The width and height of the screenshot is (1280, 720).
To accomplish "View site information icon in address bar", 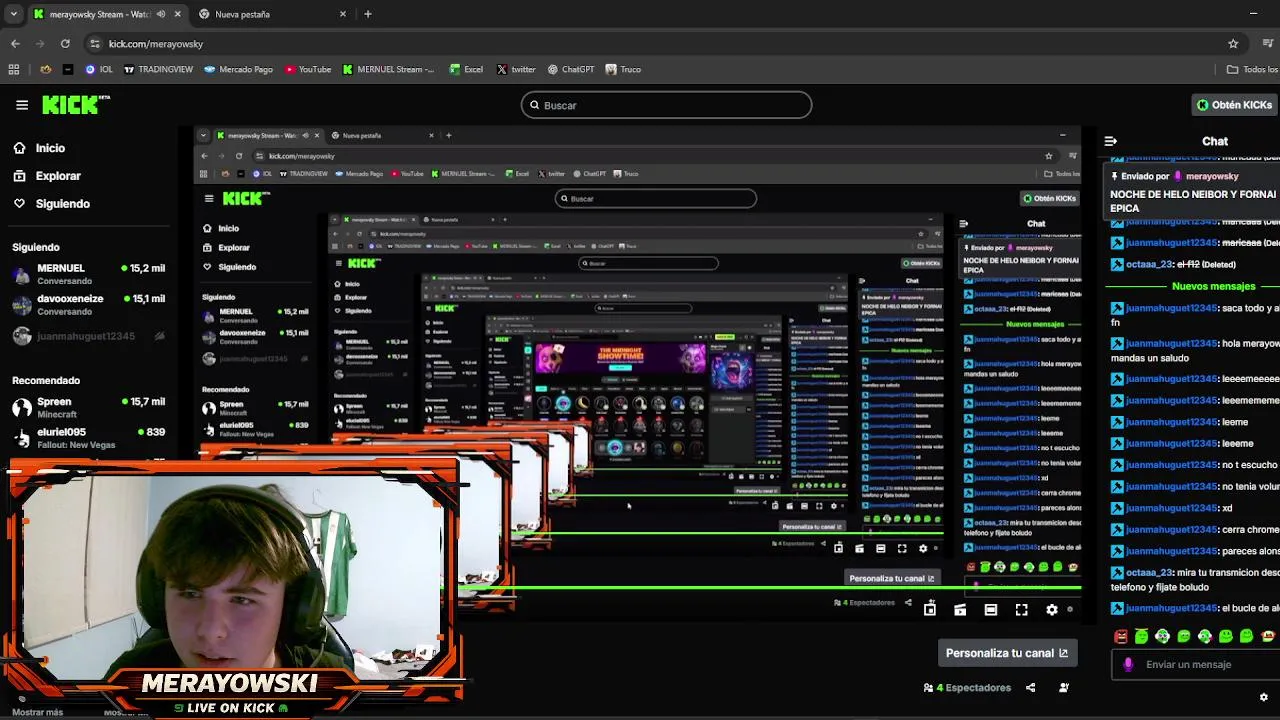I will coord(95,44).
